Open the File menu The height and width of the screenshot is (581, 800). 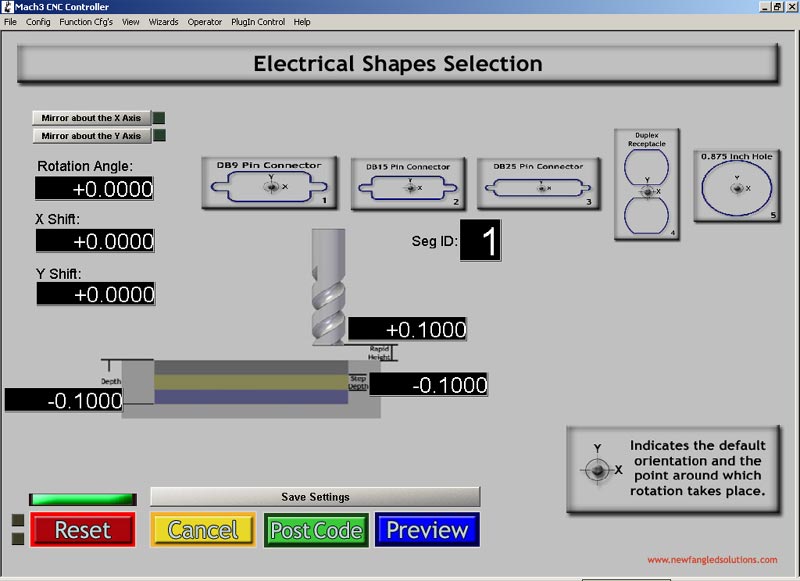pos(10,22)
